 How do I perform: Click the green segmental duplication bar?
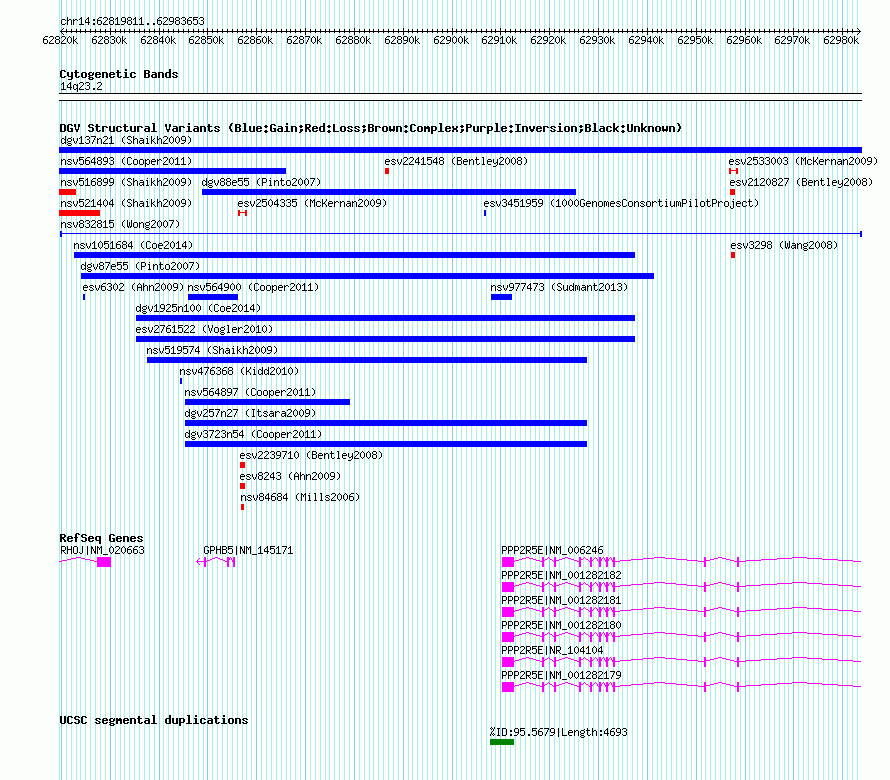502,742
